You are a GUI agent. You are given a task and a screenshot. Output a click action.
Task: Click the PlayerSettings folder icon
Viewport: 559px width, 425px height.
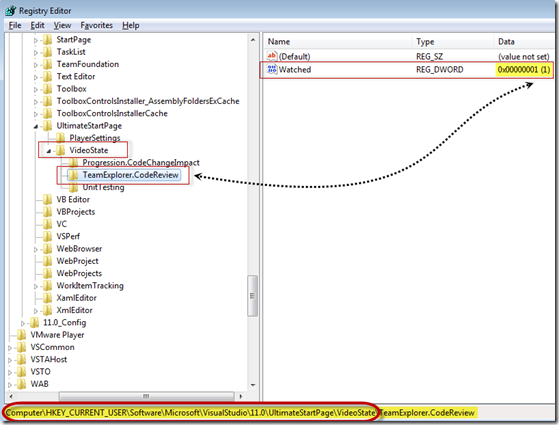(61, 138)
